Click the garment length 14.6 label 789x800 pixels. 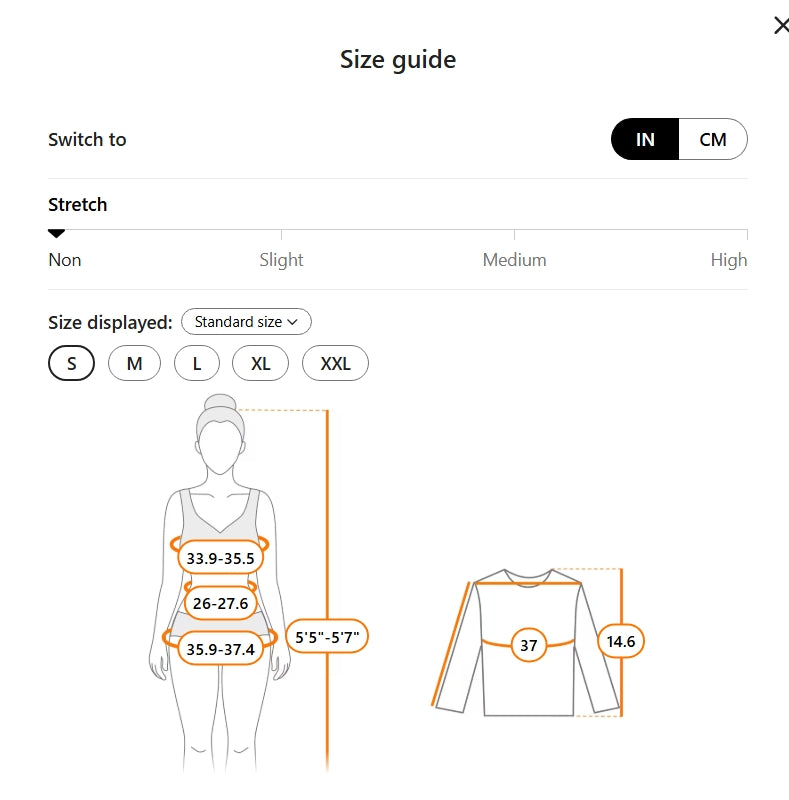(621, 641)
